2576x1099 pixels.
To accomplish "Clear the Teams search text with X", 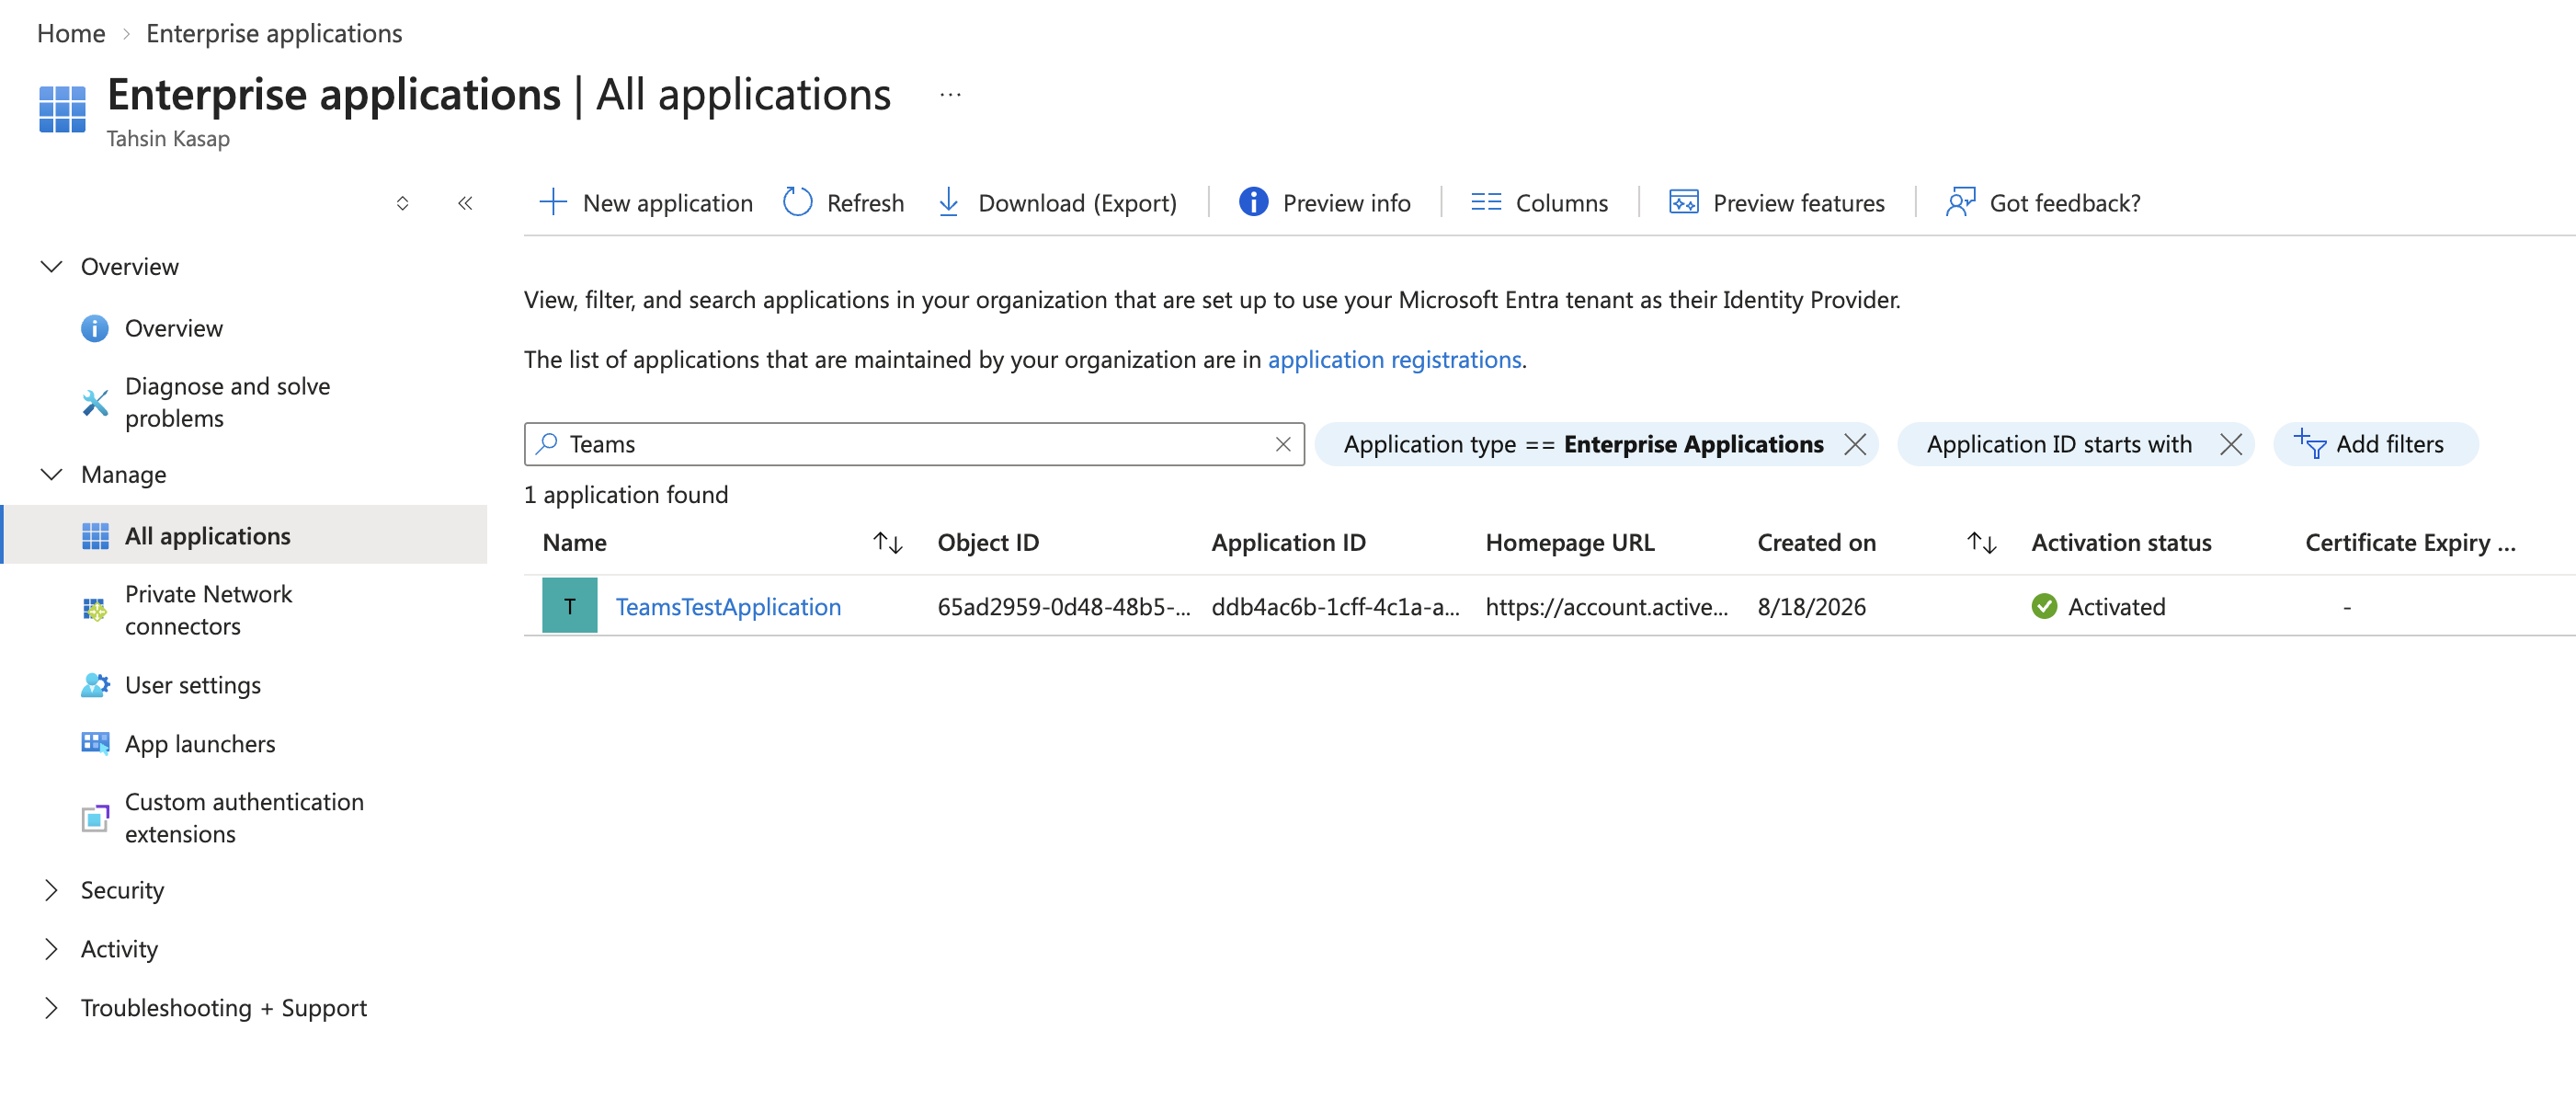I will click(x=1283, y=444).
